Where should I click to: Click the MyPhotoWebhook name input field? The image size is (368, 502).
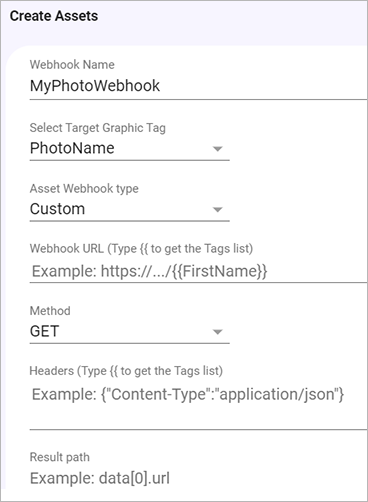199,86
